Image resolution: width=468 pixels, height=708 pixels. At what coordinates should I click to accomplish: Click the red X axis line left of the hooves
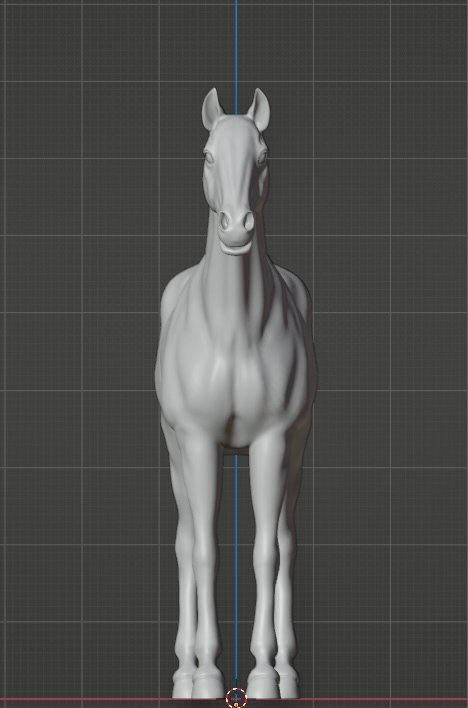(x=86, y=699)
